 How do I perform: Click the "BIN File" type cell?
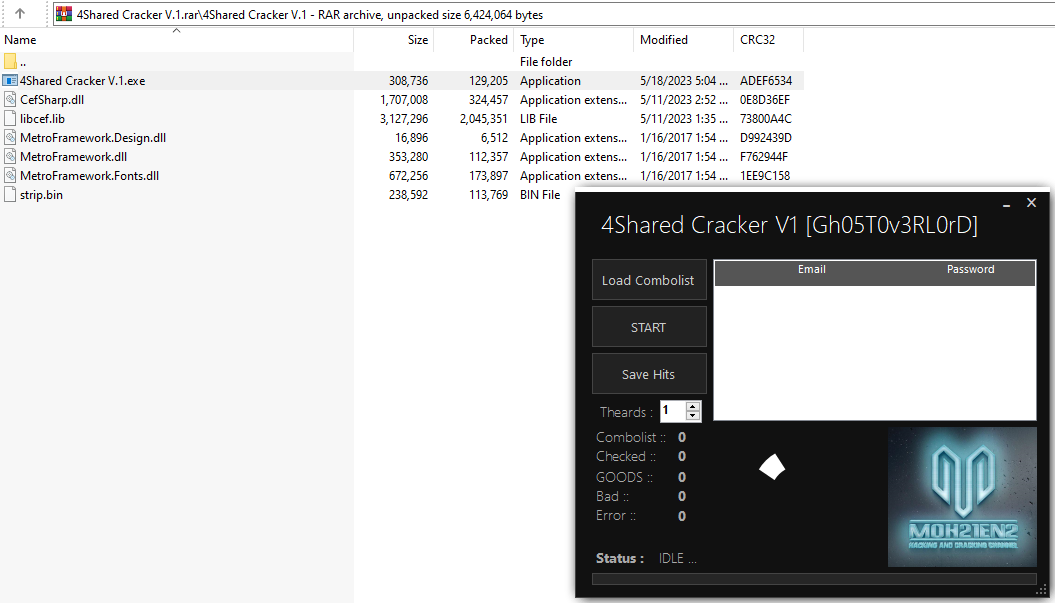pos(540,194)
